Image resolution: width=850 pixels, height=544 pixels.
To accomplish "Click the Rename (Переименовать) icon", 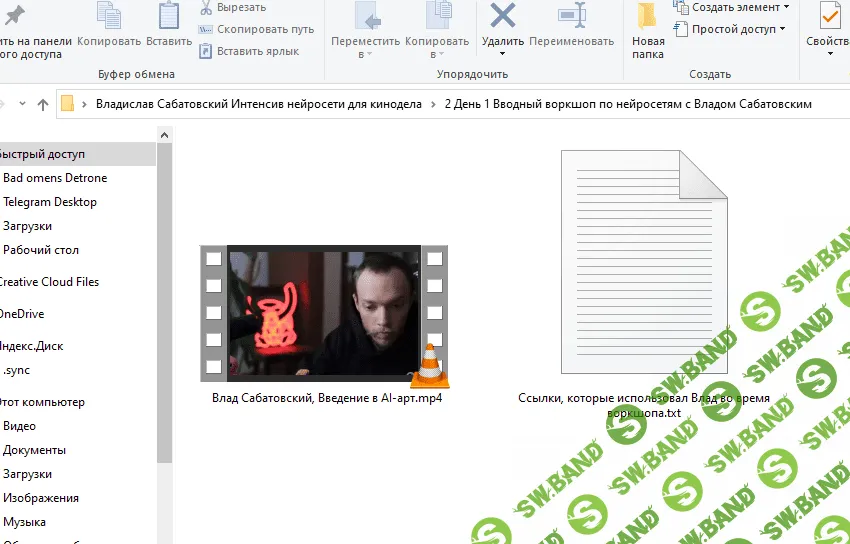I will (572, 17).
